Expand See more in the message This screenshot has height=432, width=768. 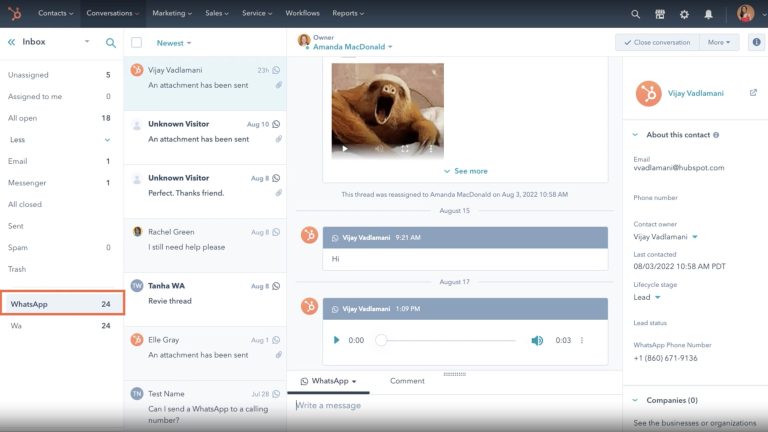point(465,171)
